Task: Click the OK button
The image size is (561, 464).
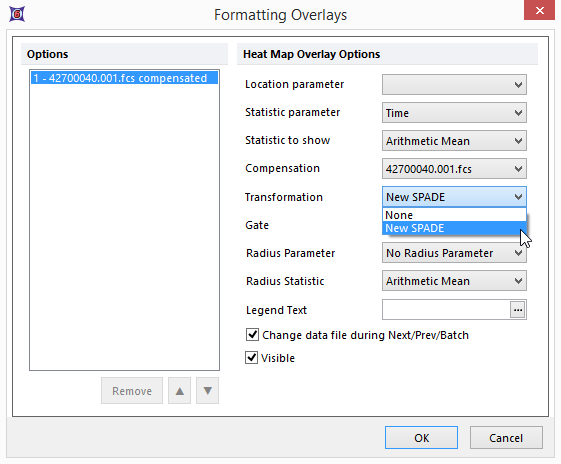Action: [421, 438]
